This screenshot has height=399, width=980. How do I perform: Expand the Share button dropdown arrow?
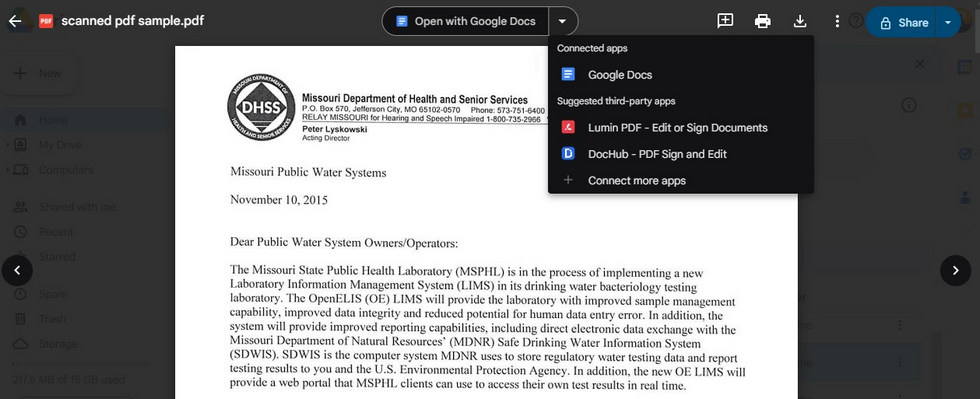click(x=948, y=23)
